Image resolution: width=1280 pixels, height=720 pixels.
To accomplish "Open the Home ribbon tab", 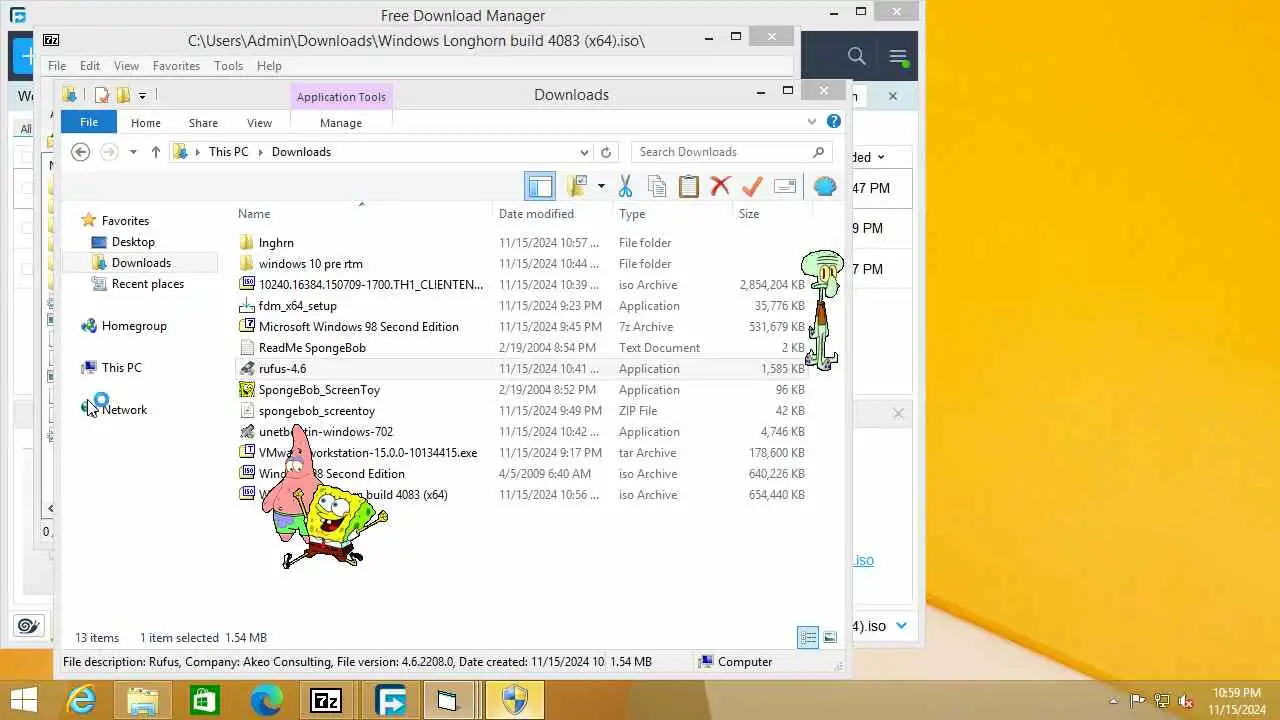I will 146,123.
